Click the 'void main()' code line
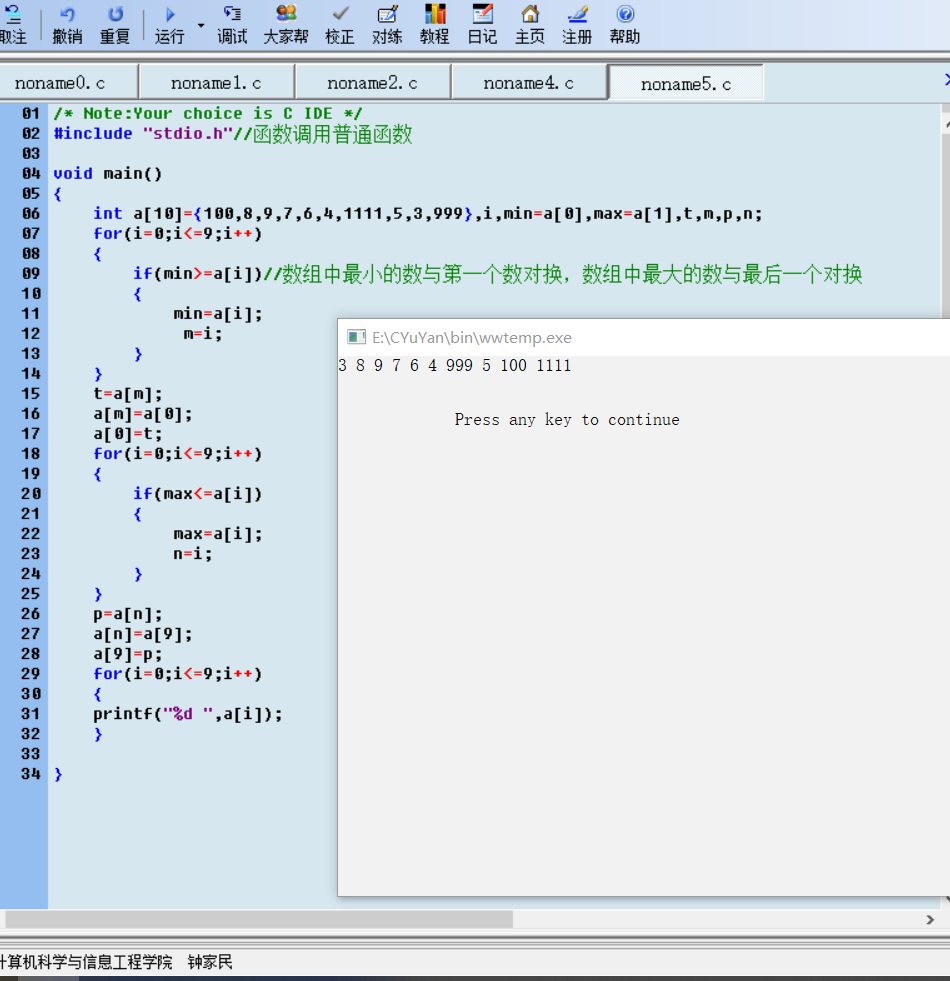950x981 pixels. pyautogui.click(x=108, y=173)
